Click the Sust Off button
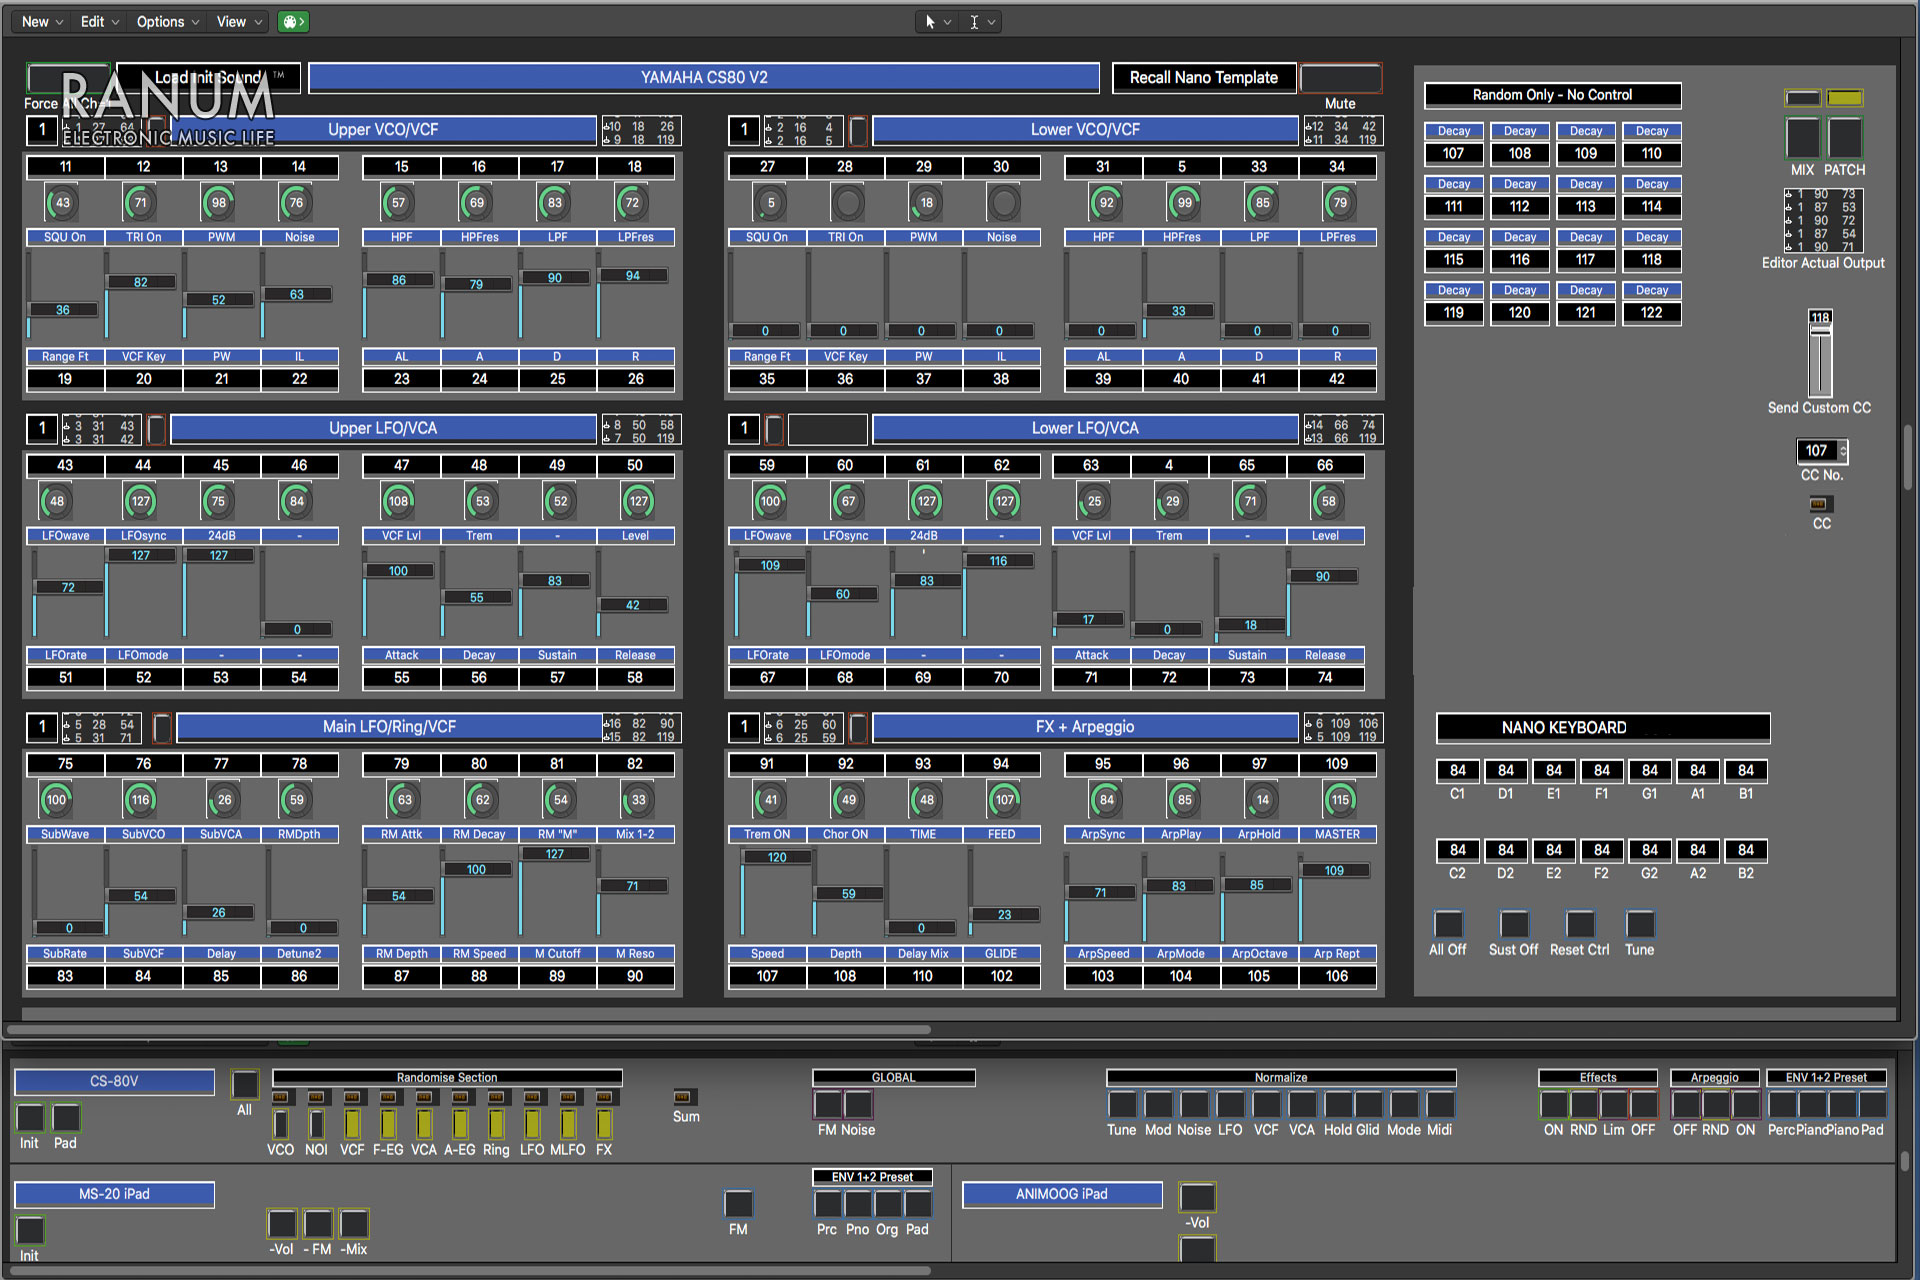This screenshot has height=1280, width=1920. [x=1514, y=924]
